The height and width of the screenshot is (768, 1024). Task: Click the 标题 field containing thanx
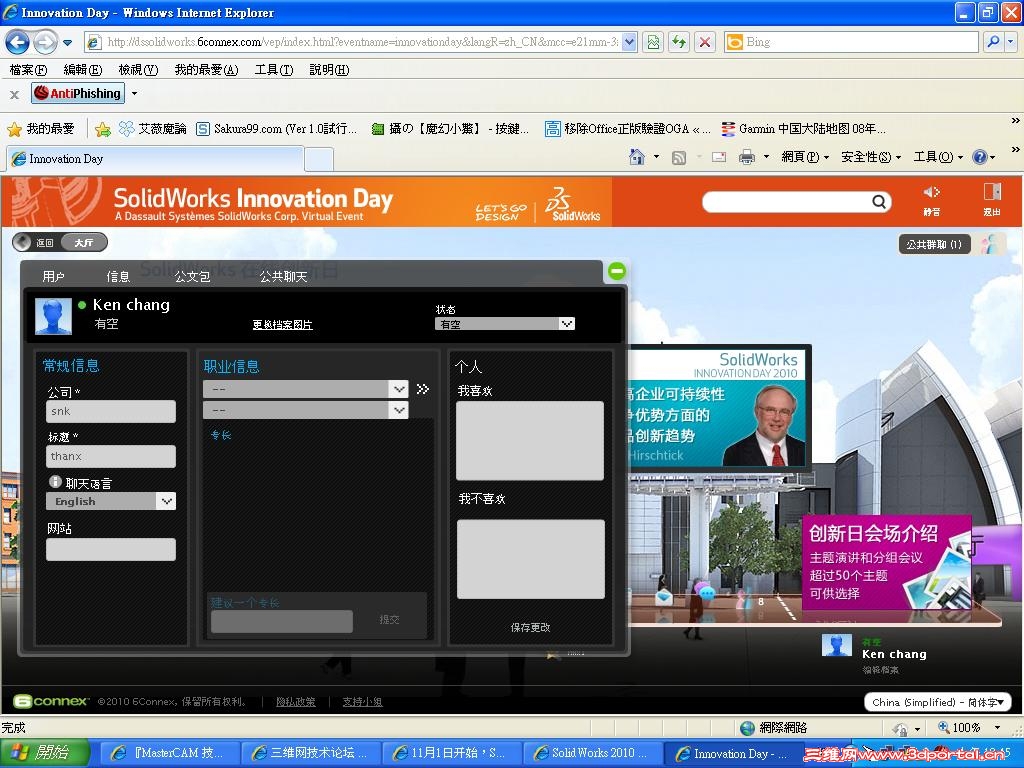click(111, 456)
